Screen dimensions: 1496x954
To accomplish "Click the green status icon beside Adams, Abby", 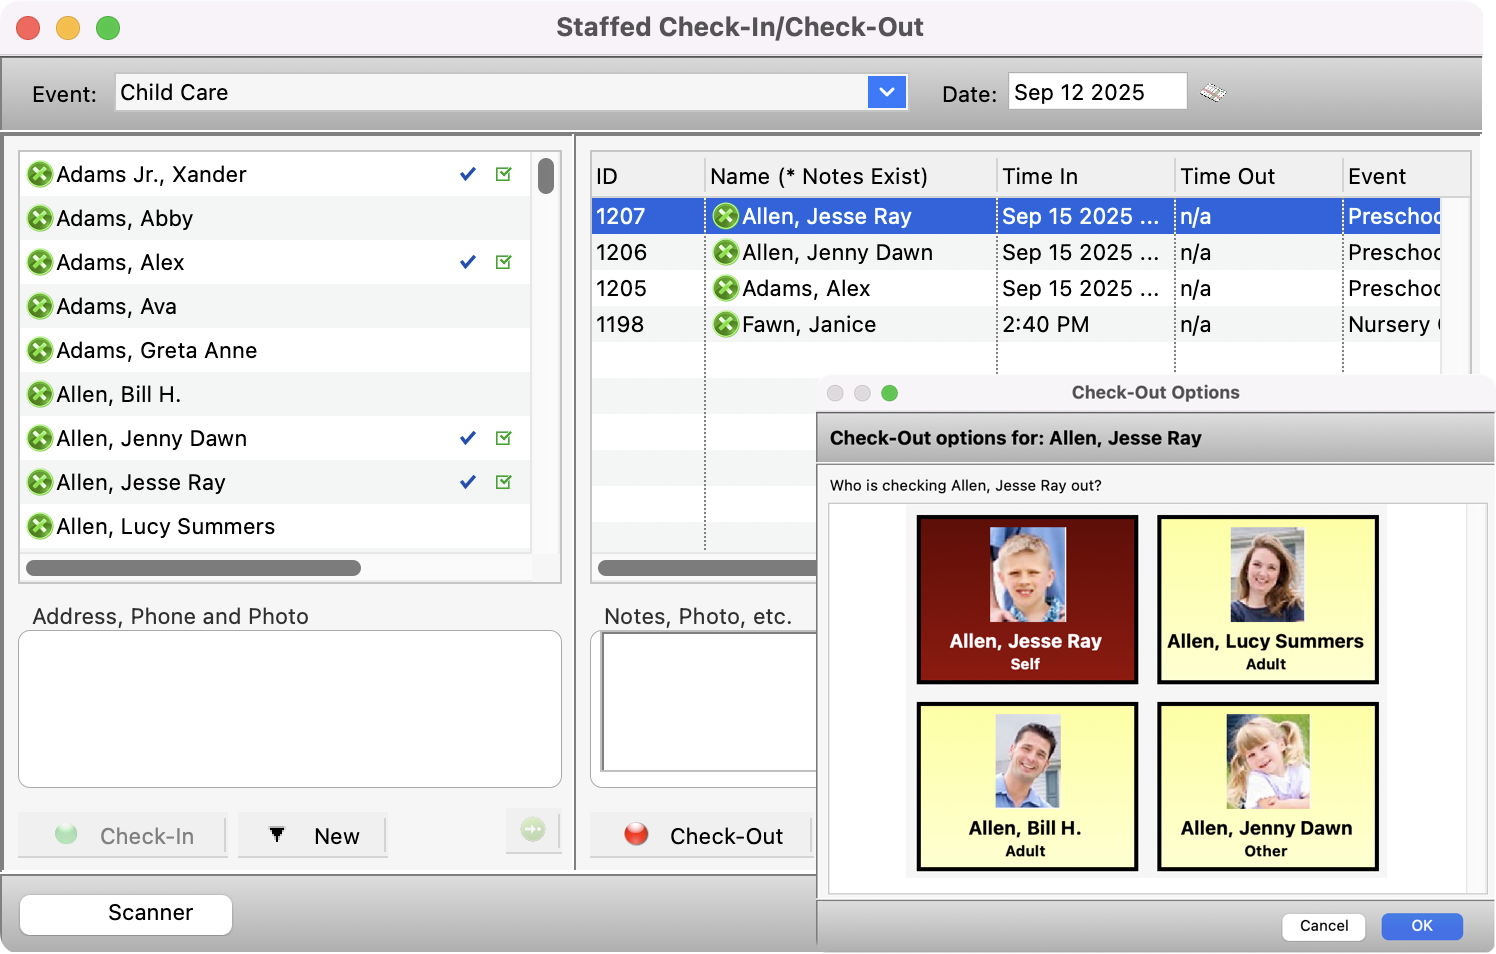I will click(x=40, y=218).
